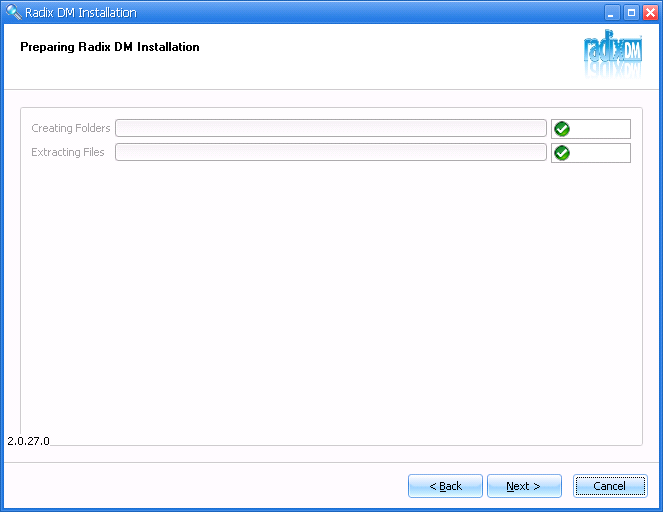Click the green checkmark beside Creating Folders

click(x=562, y=129)
